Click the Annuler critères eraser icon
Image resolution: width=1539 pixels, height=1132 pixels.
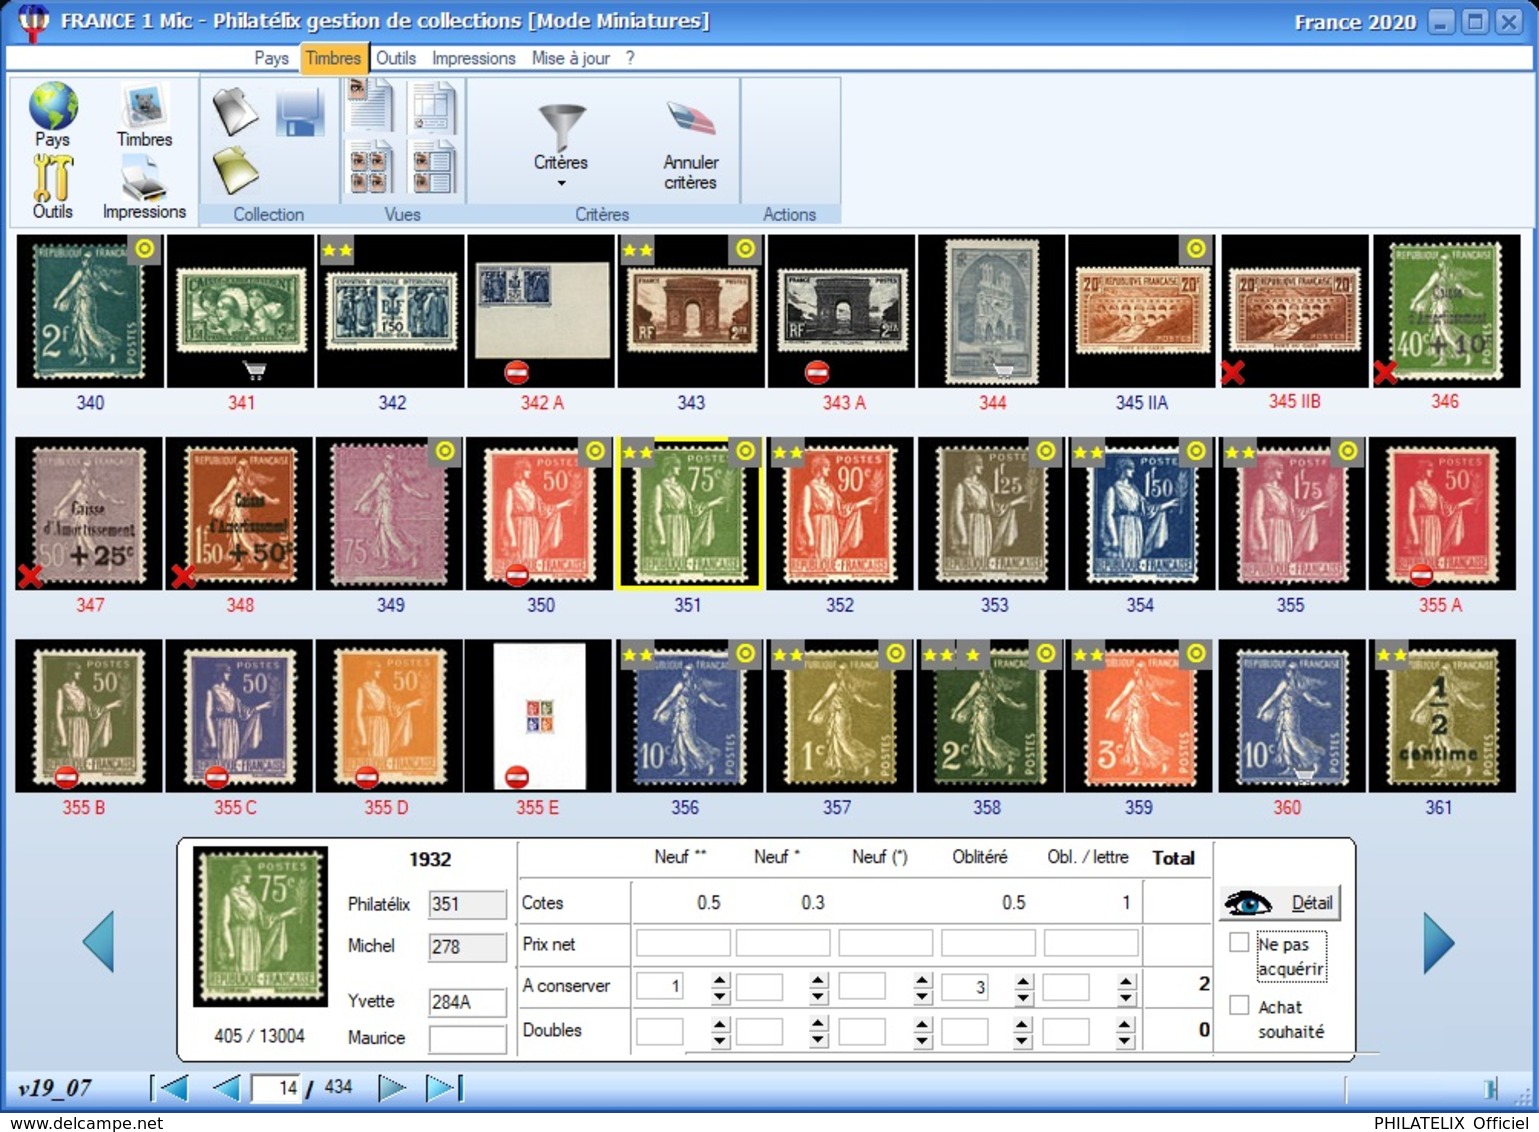point(691,119)
